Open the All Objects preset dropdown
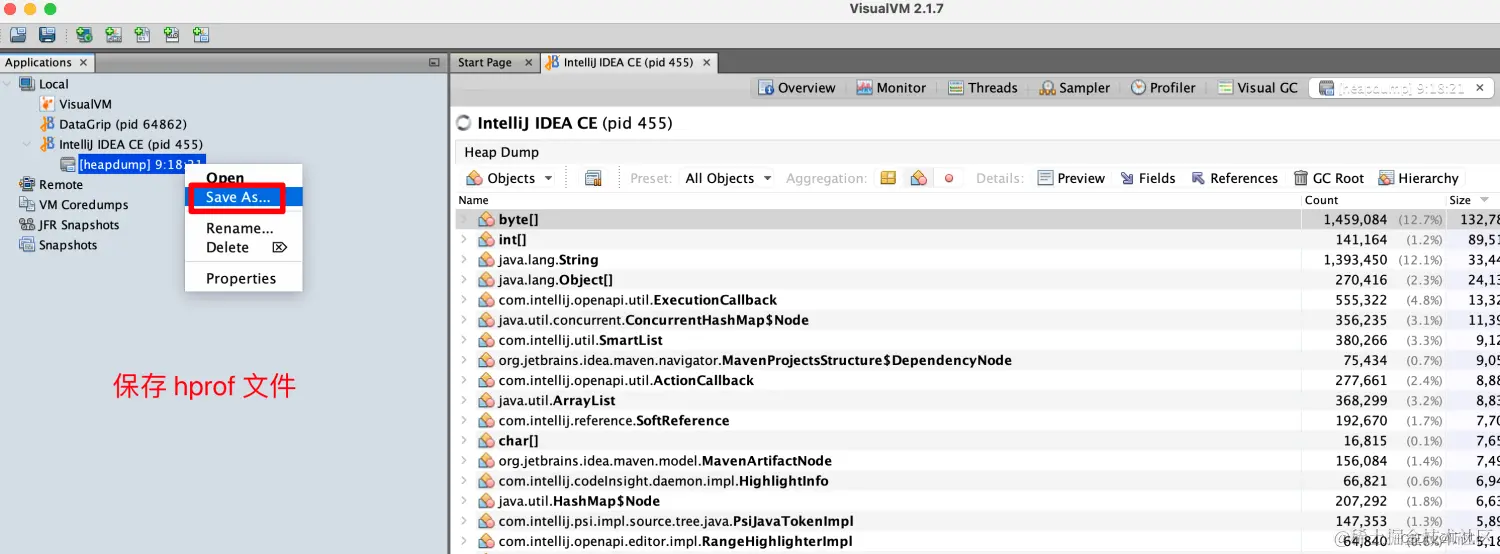The height and width of the screenshot is (554, 1500). [x=728, y=178]
